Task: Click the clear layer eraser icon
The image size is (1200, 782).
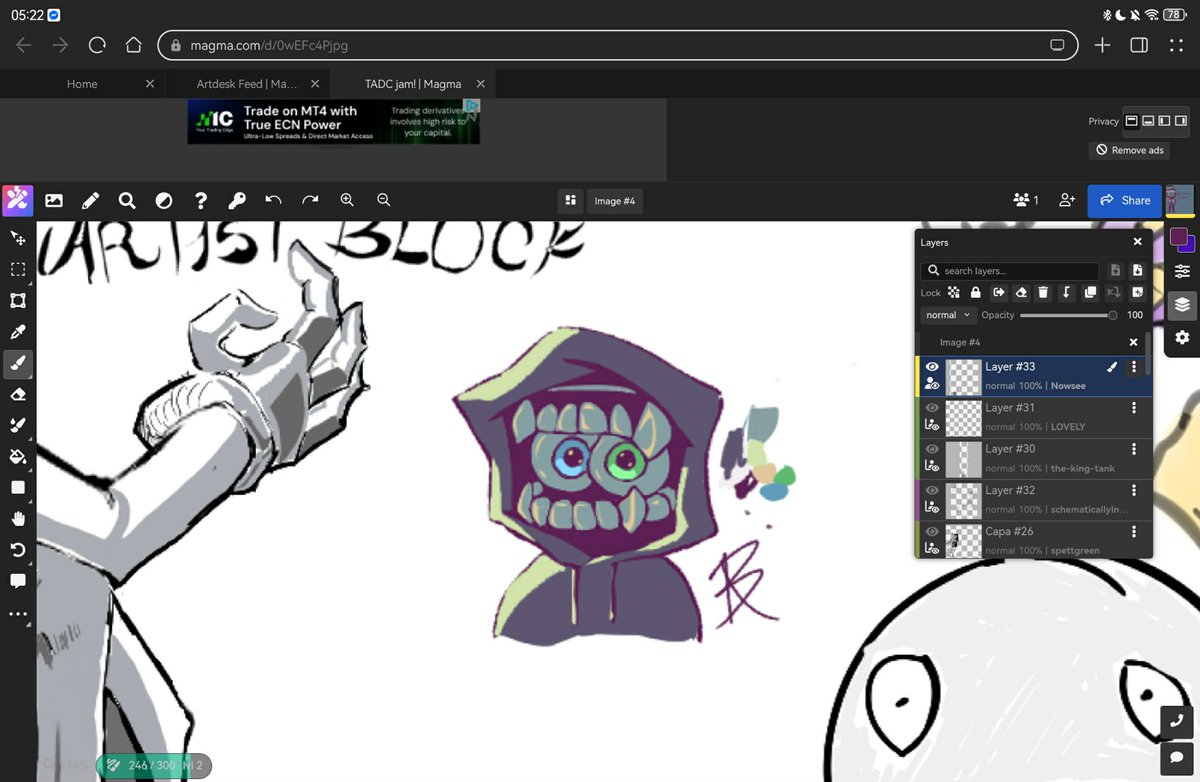Action: [1021, 292]
